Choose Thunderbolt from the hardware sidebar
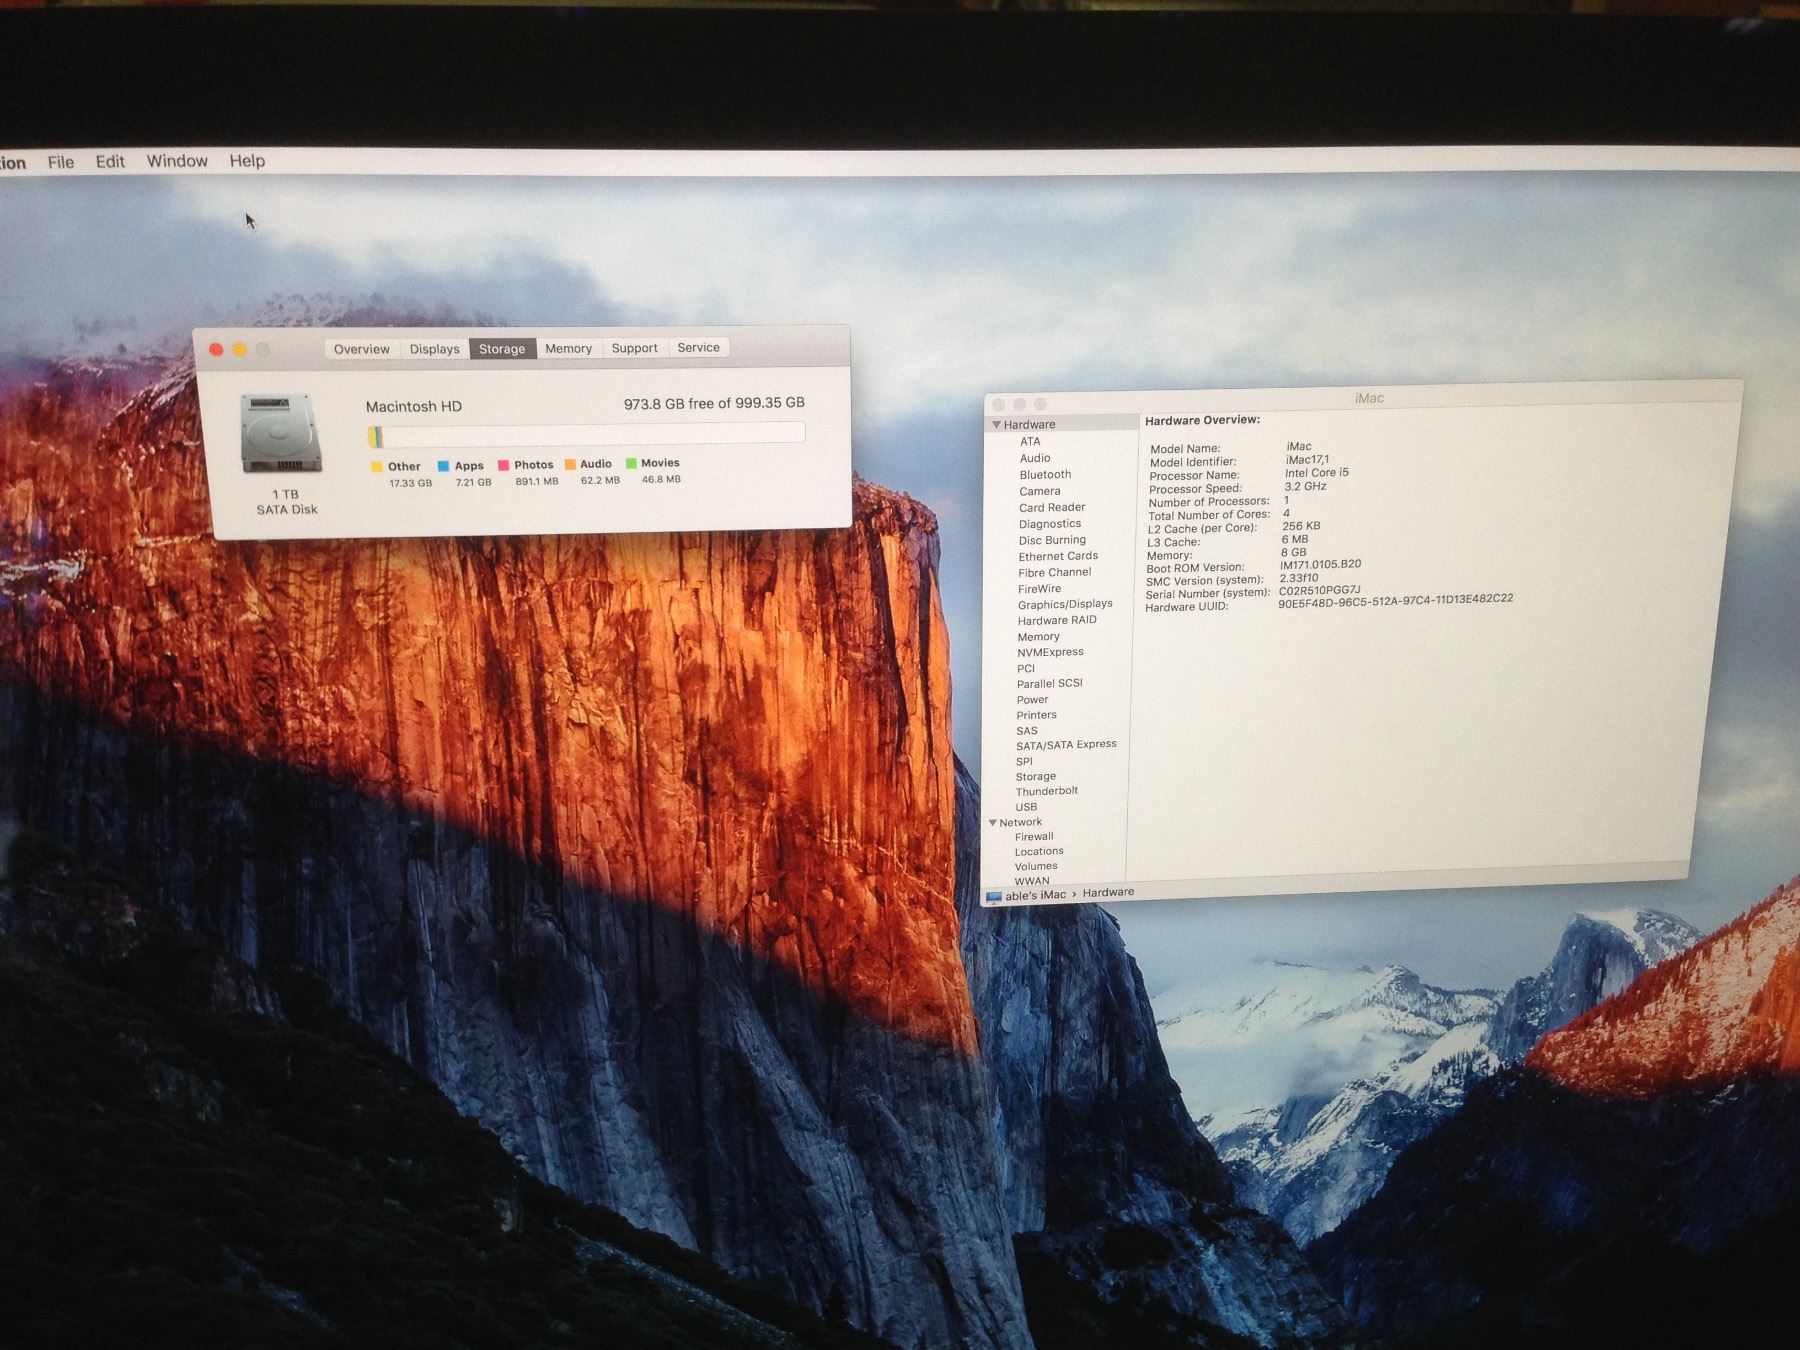The image size is (1800, 1350). [x=1047, y=791]
